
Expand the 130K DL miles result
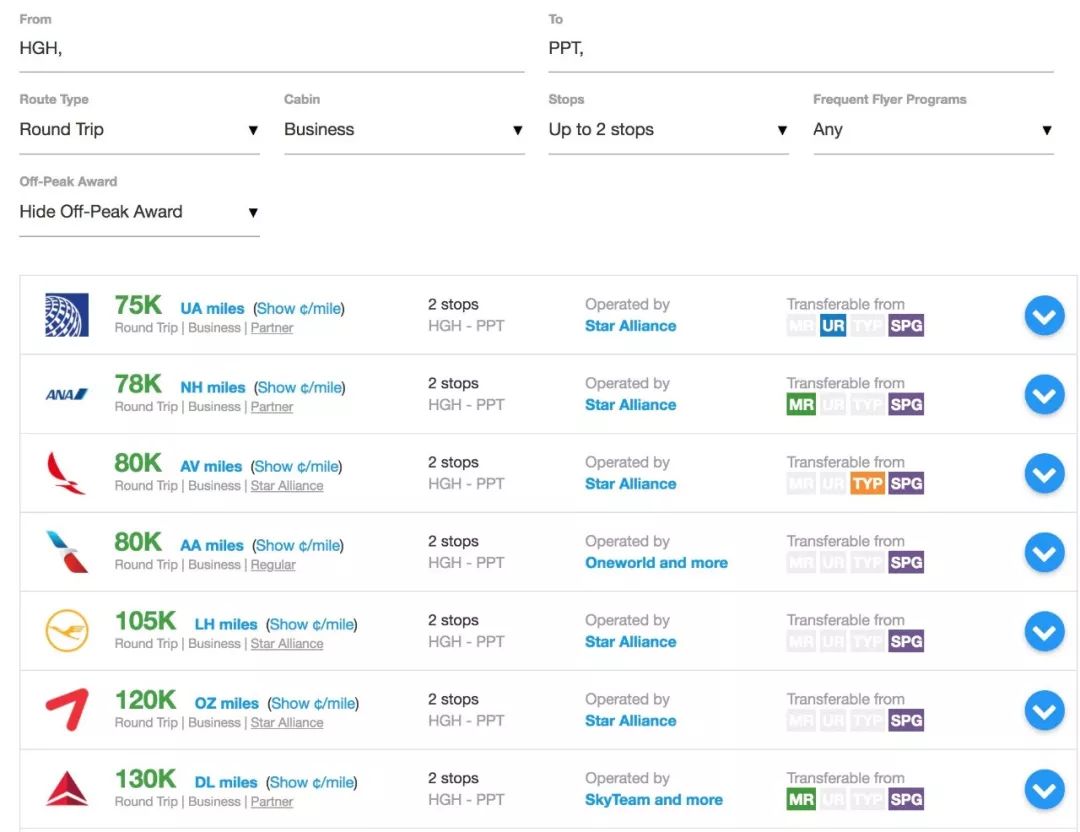(1044, 790)
